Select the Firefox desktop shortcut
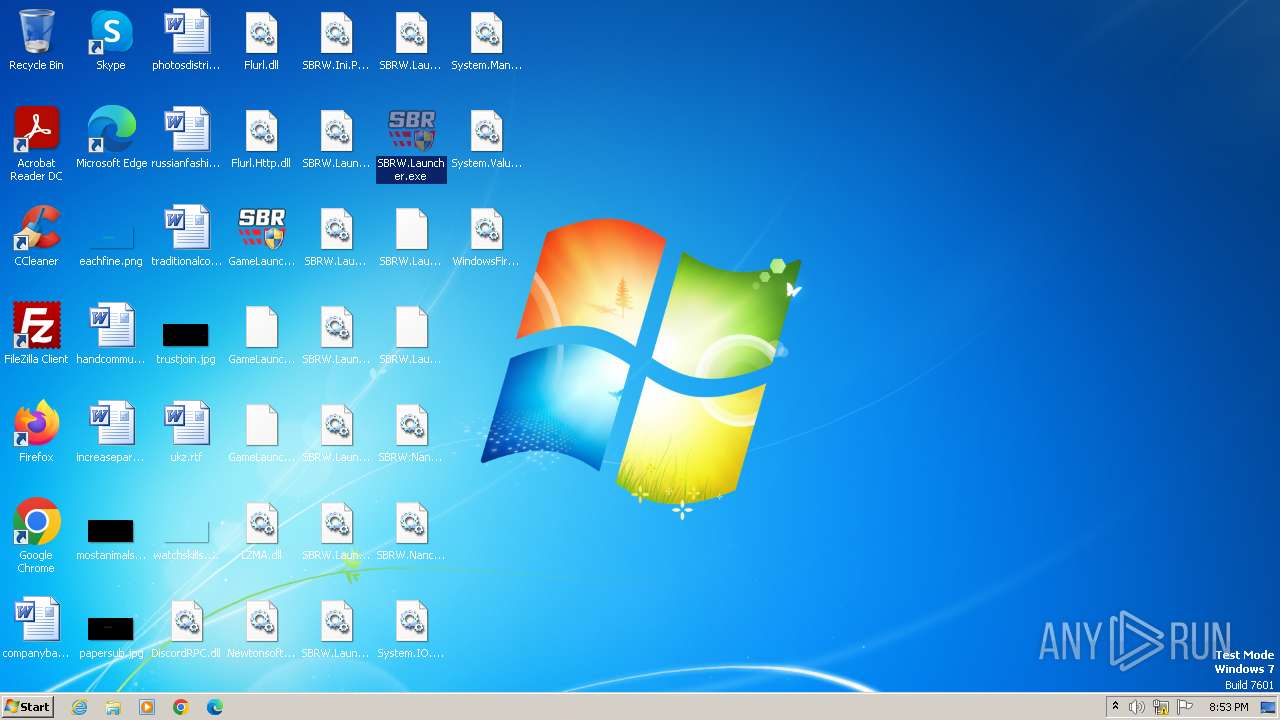This screenshot has width=1280, height=720. pos(36,433)
